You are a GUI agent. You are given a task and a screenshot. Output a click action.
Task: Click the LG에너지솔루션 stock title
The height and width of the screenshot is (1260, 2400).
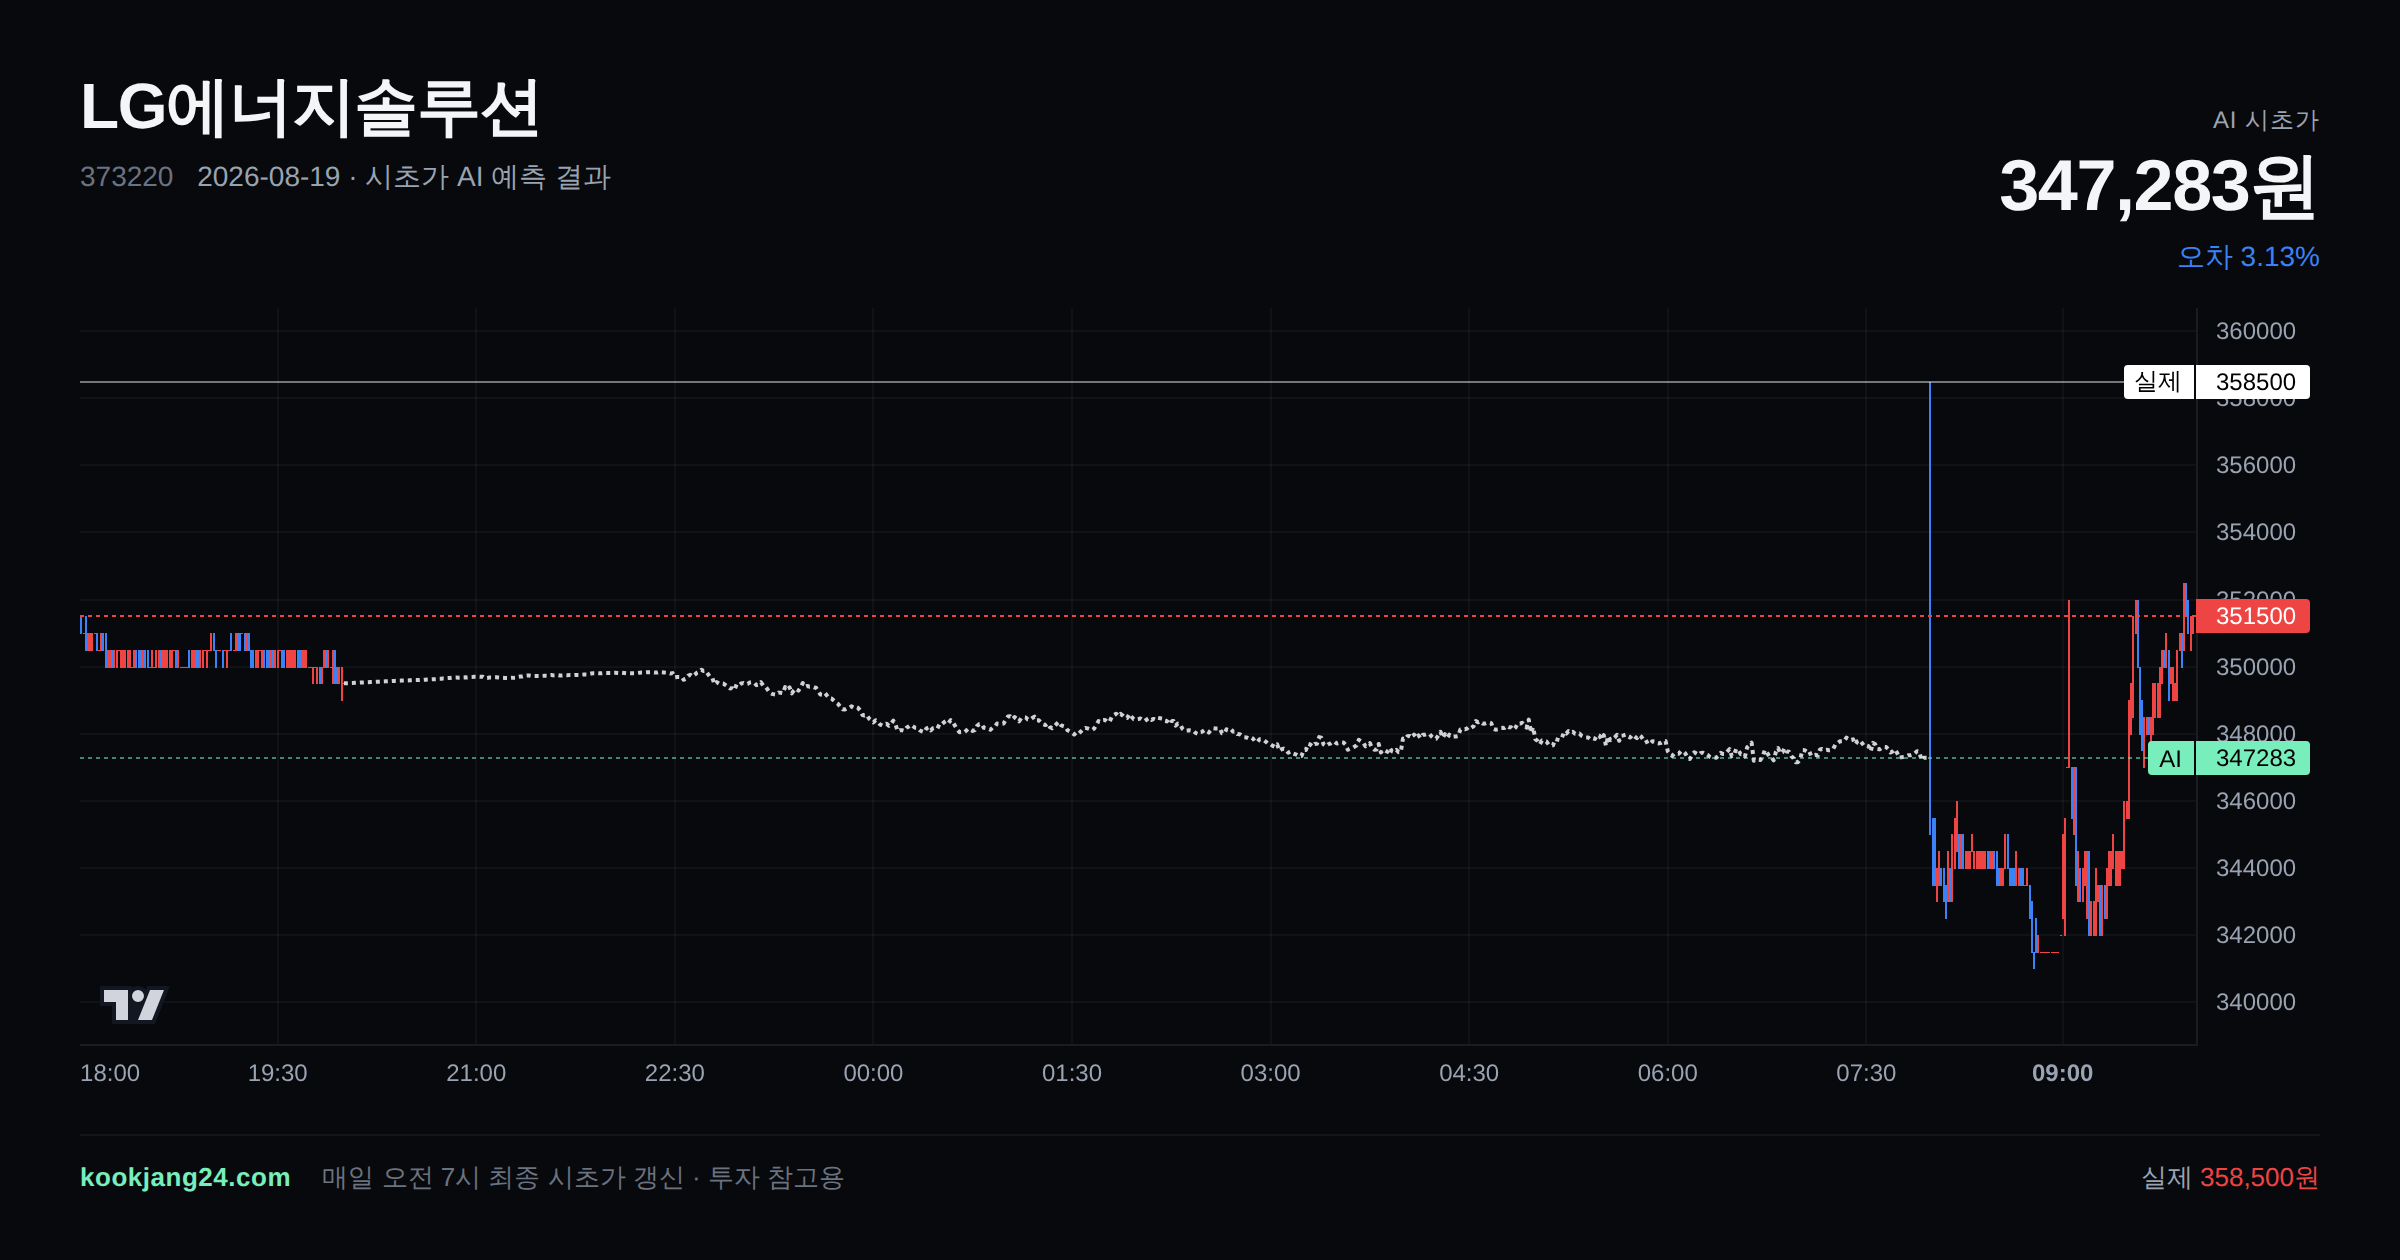click(x=310, y=108)
